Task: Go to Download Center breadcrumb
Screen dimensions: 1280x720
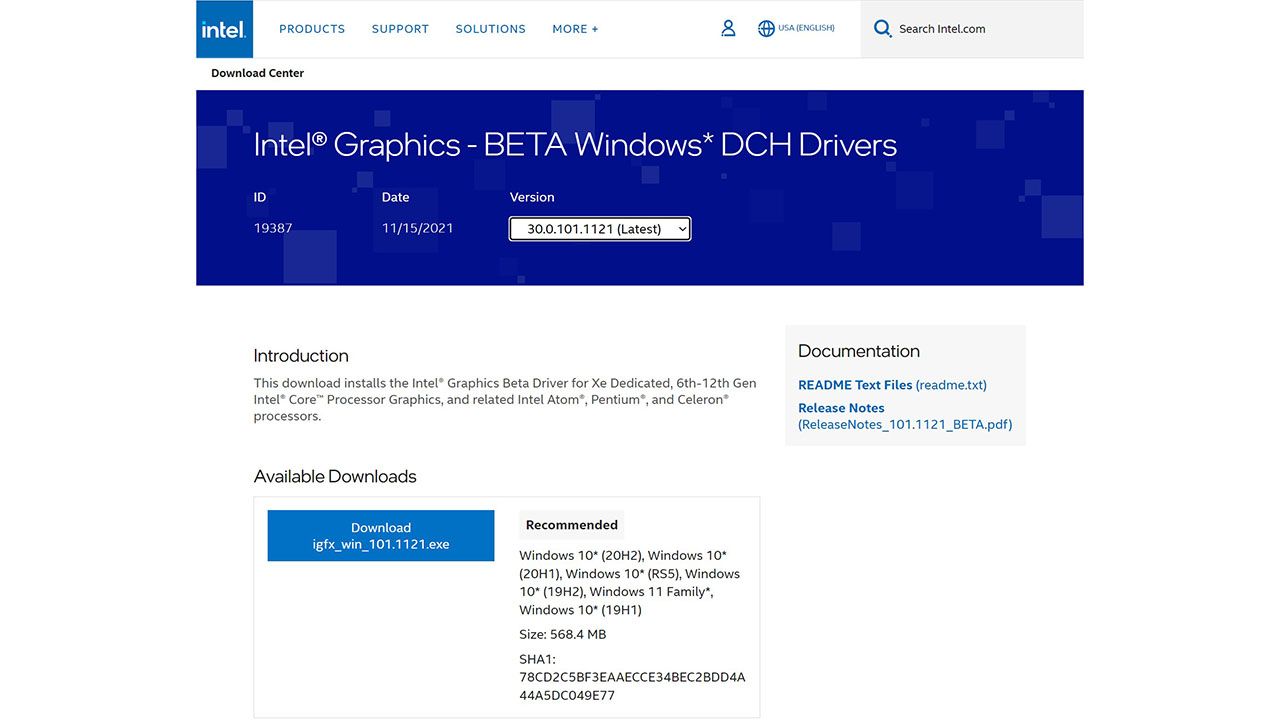Action: (x=257, y=73)
